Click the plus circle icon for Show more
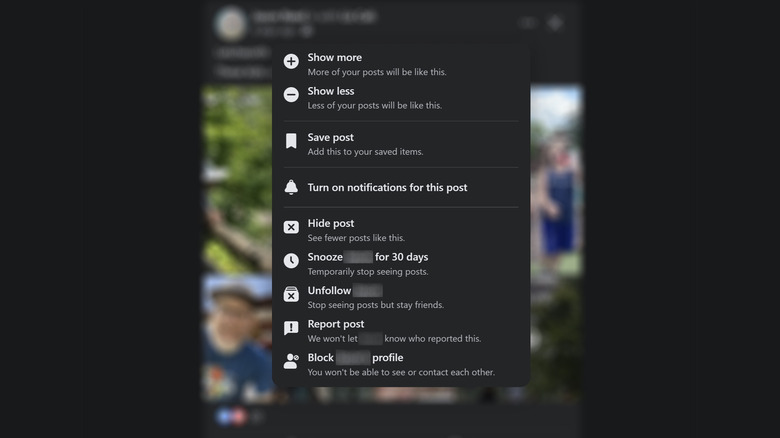 point(291,61)
